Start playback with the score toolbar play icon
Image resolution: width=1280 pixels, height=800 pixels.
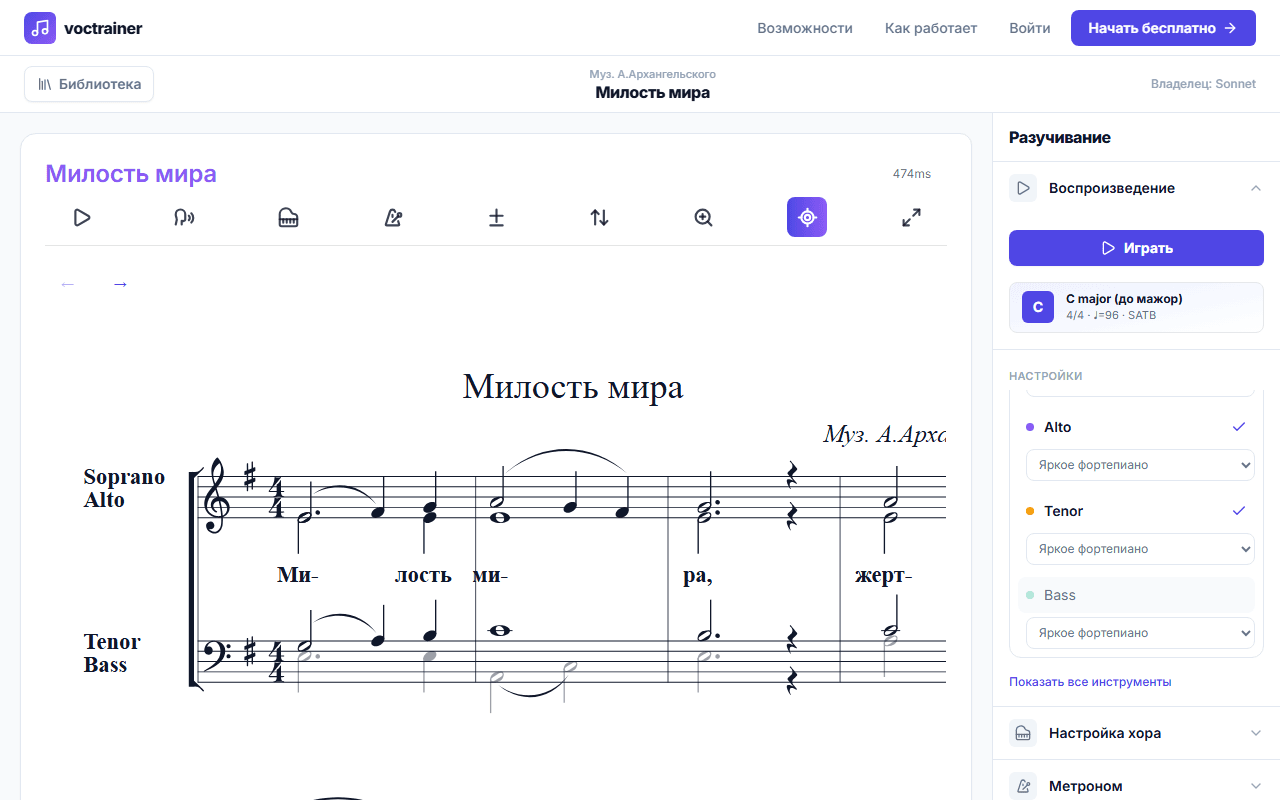(83, 217)
